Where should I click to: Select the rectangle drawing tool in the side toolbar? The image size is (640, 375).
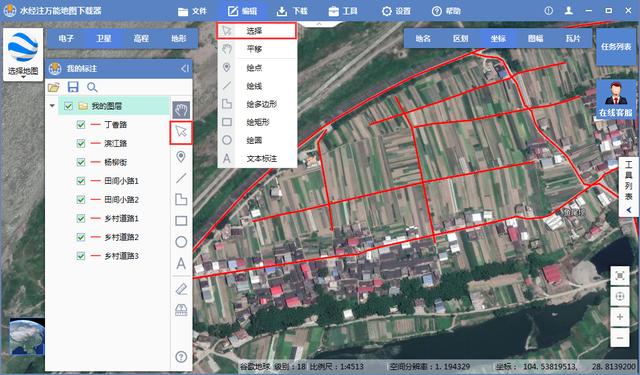(181, 221)
